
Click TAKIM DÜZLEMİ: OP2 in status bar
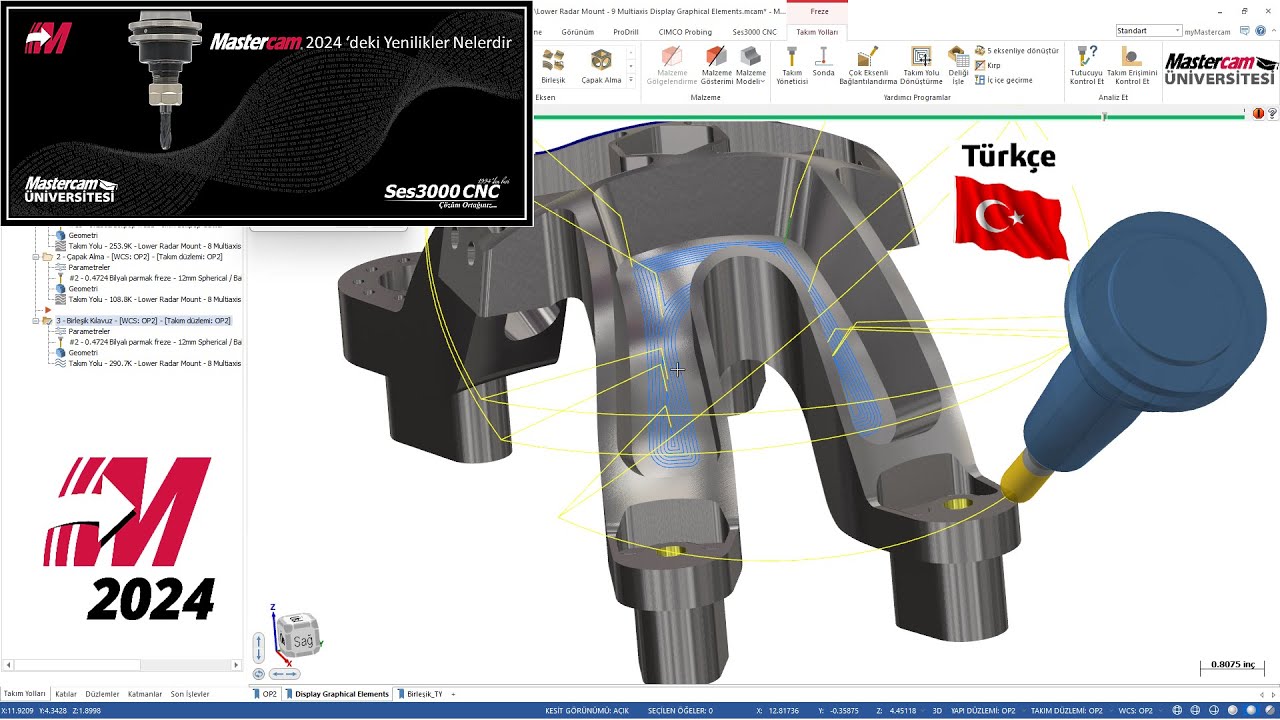point(1066,711)
